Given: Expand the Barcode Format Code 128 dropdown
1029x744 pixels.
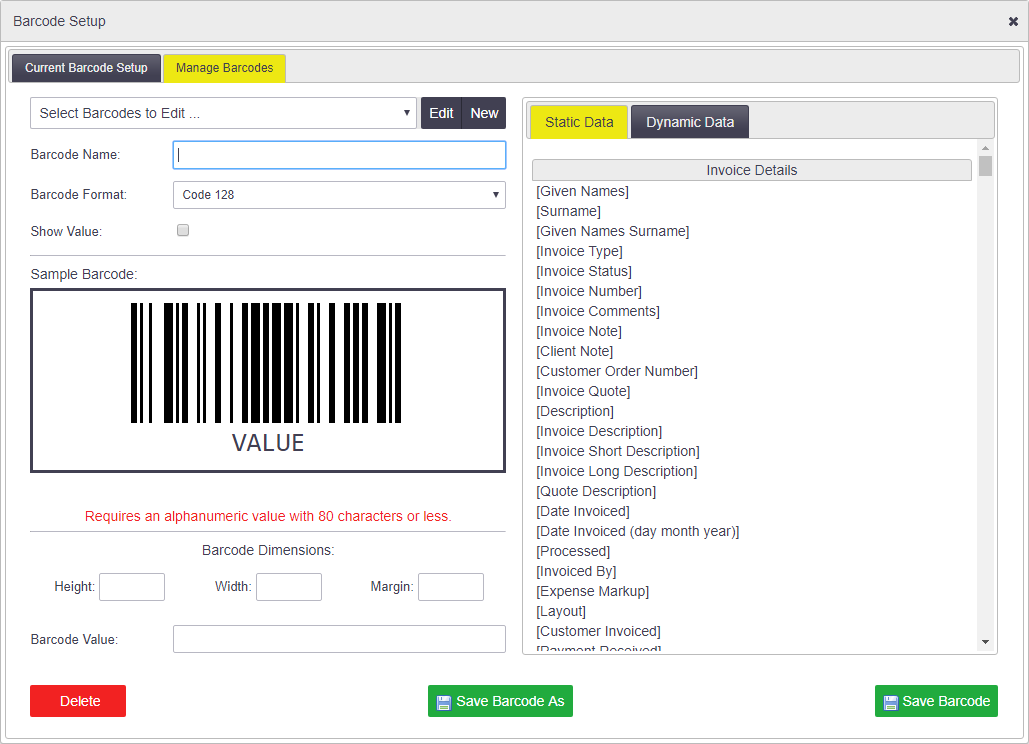Looking at the screenshot, I should coord(339,195).
